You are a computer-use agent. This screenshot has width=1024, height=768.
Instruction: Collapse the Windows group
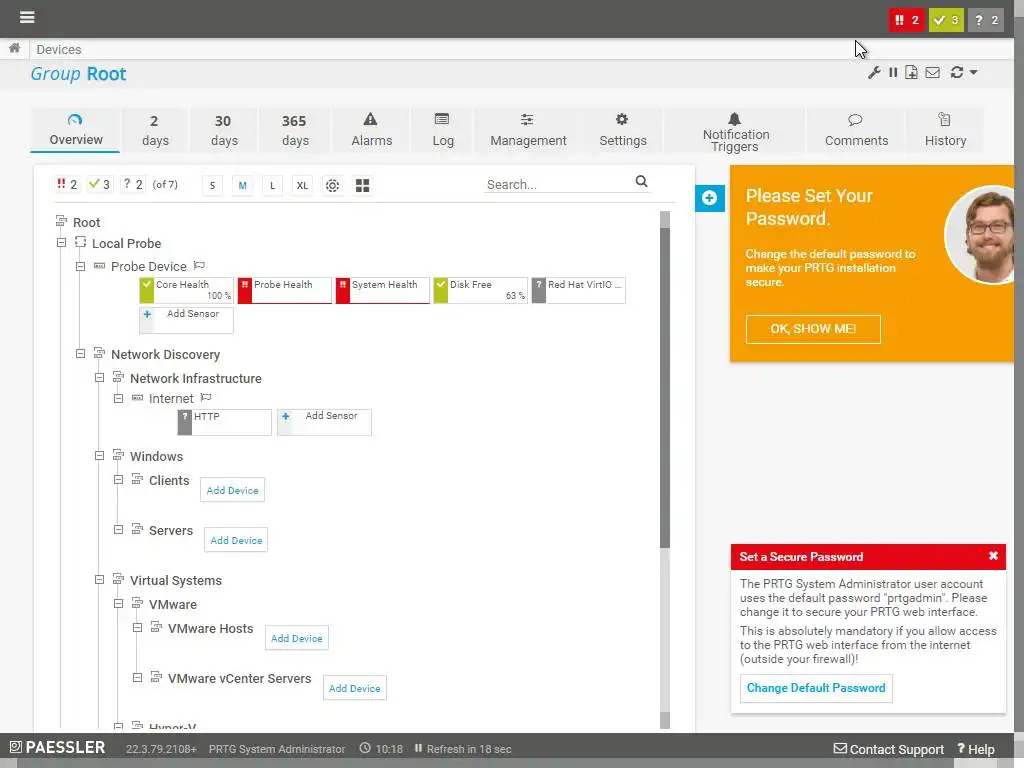pos(99,456)
